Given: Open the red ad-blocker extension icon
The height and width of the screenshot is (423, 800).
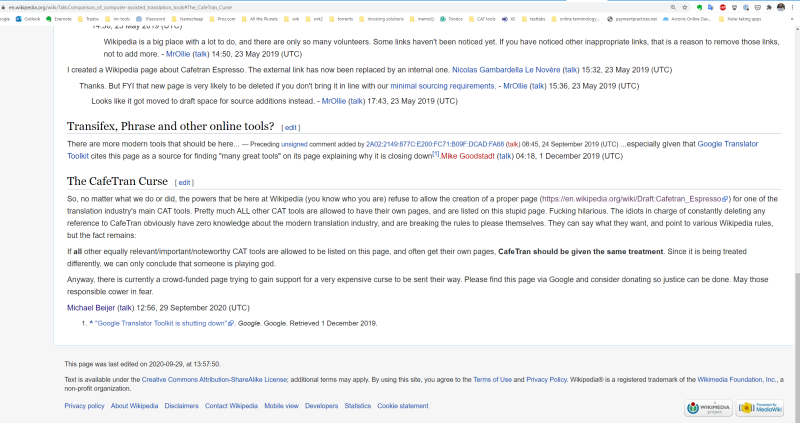Looking at the screenshot, I should point(722,7).
